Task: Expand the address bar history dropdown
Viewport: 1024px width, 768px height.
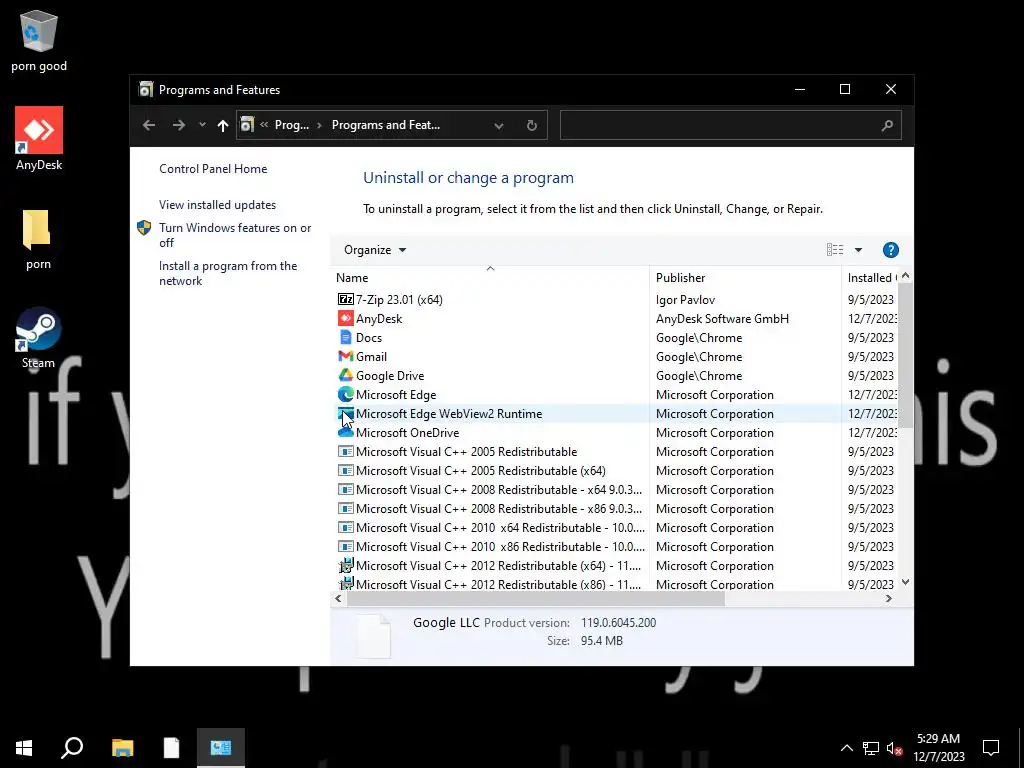Action: [x=498, y=125]
